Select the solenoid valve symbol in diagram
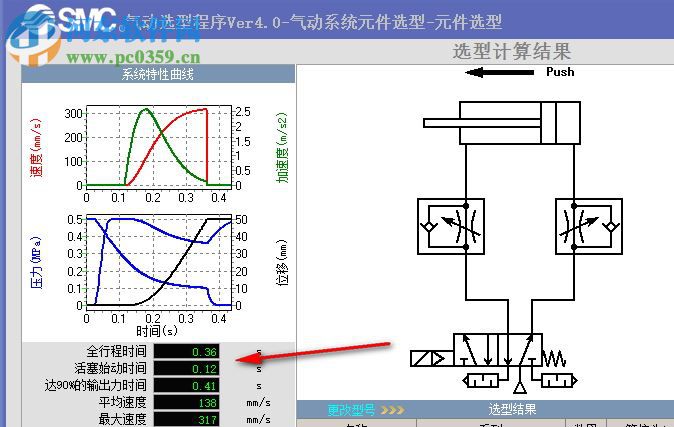This screenshot has height=427, width=674. [x=498, y=350]
